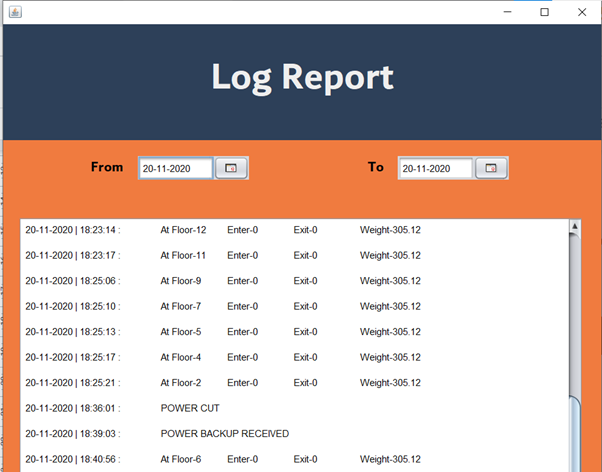Click 'Weight-305.12' in the Floor-9 row
Screen dimensions: 602x472
[390, 281]
